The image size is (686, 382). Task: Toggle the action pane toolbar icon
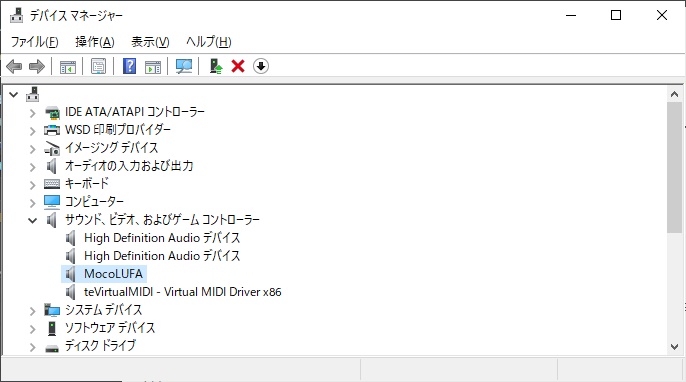pyautogui.click(x=153, y=67)
